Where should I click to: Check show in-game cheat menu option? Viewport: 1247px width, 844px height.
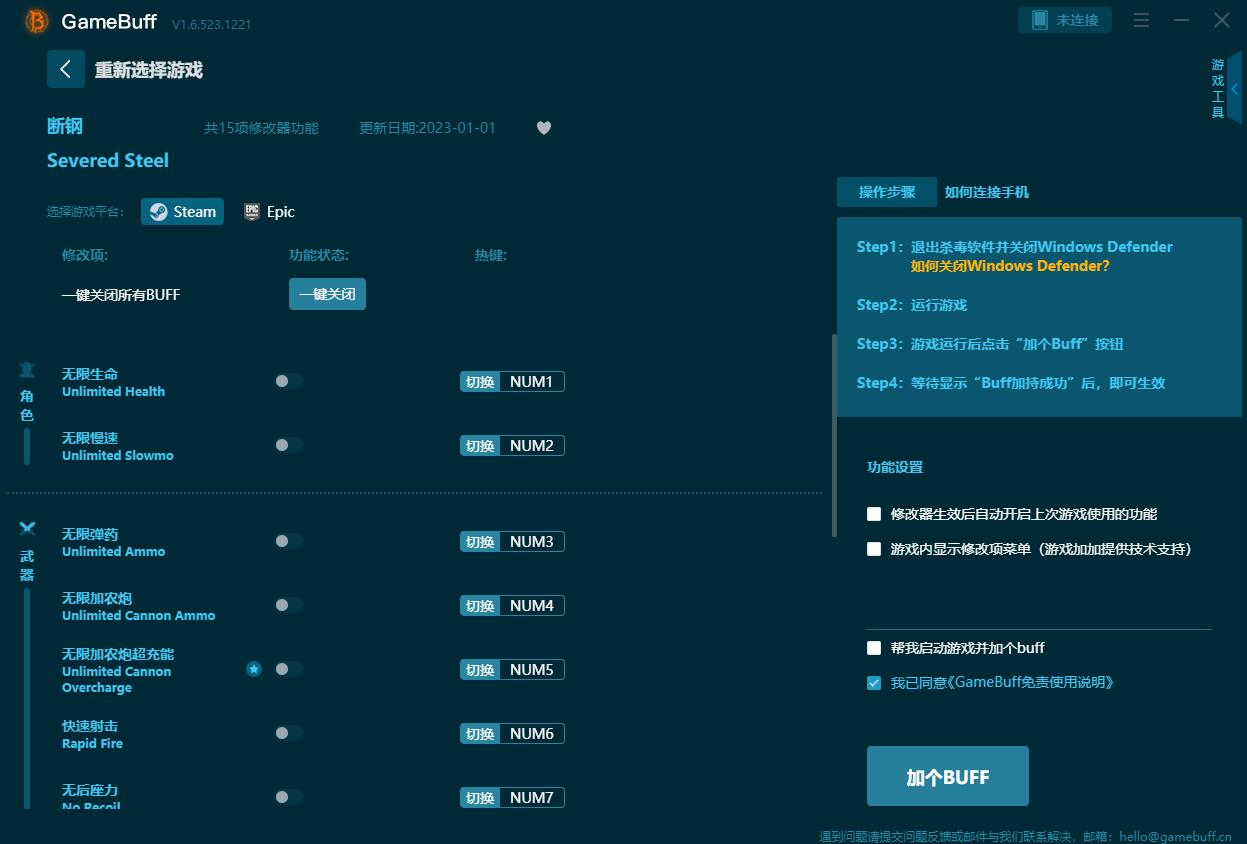(x=874, y=549)
